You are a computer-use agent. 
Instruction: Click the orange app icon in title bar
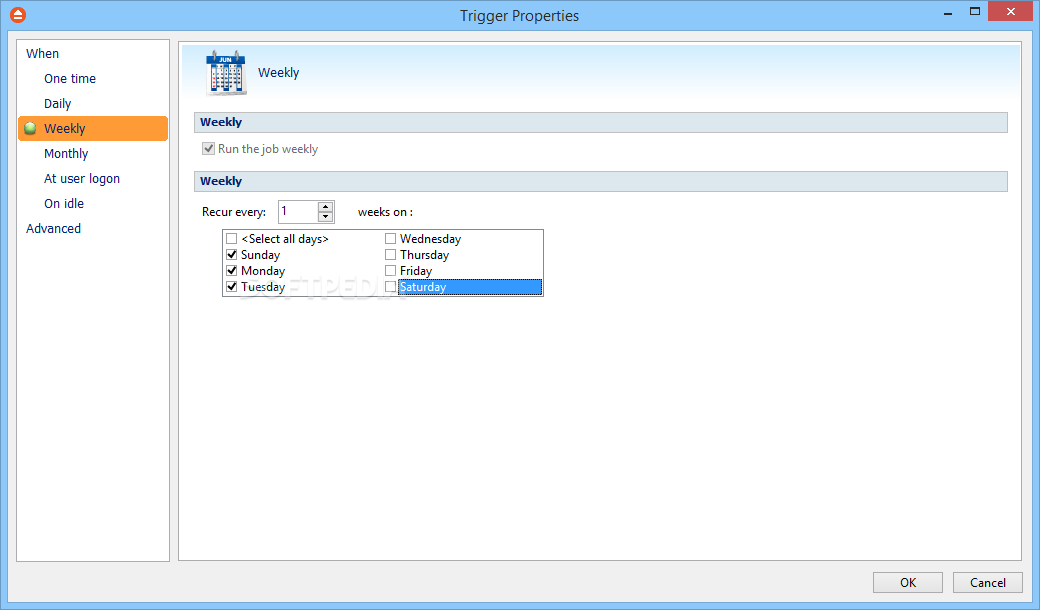18,15
